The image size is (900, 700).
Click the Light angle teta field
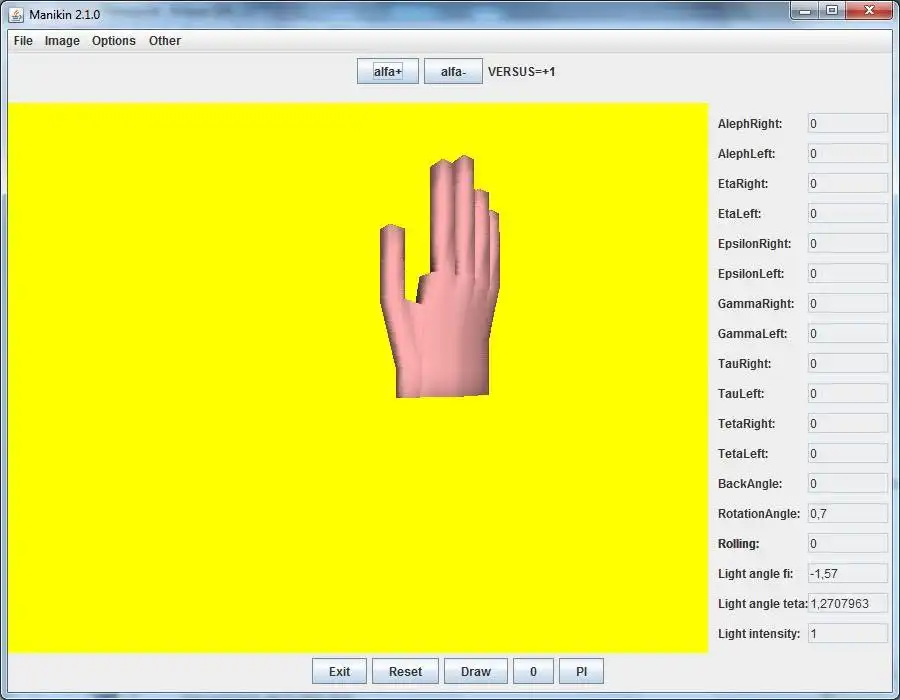coord(848,604)
